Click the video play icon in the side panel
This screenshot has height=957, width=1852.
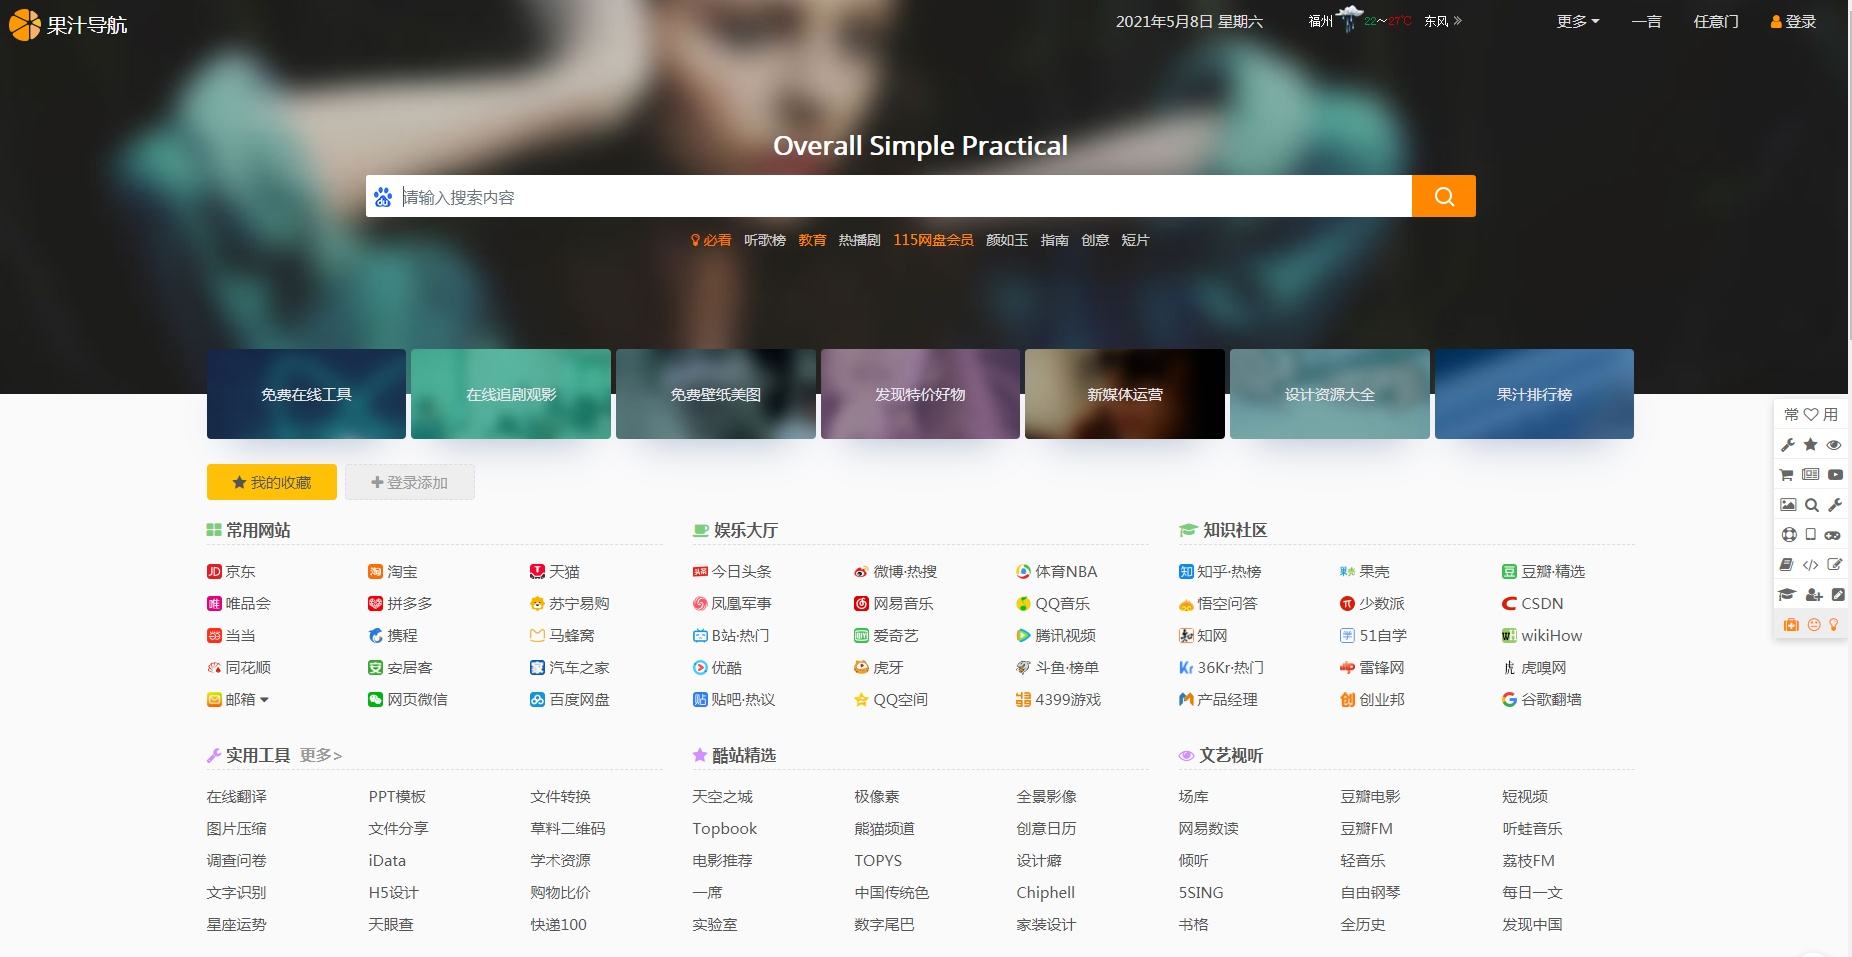coord(1835,475)
